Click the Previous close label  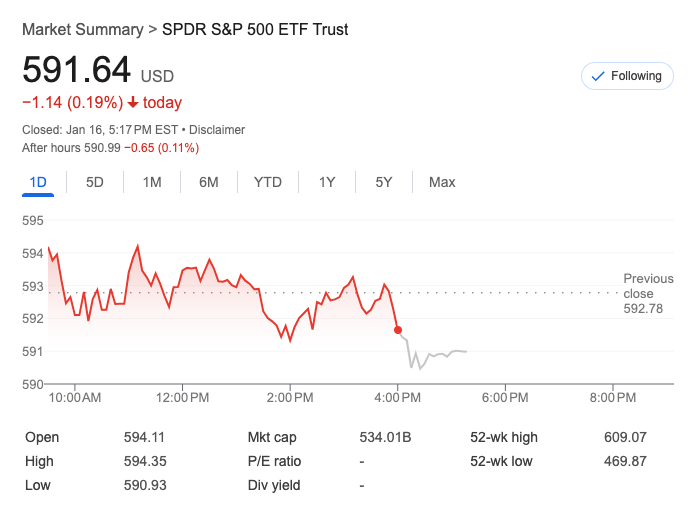(648, 286)
